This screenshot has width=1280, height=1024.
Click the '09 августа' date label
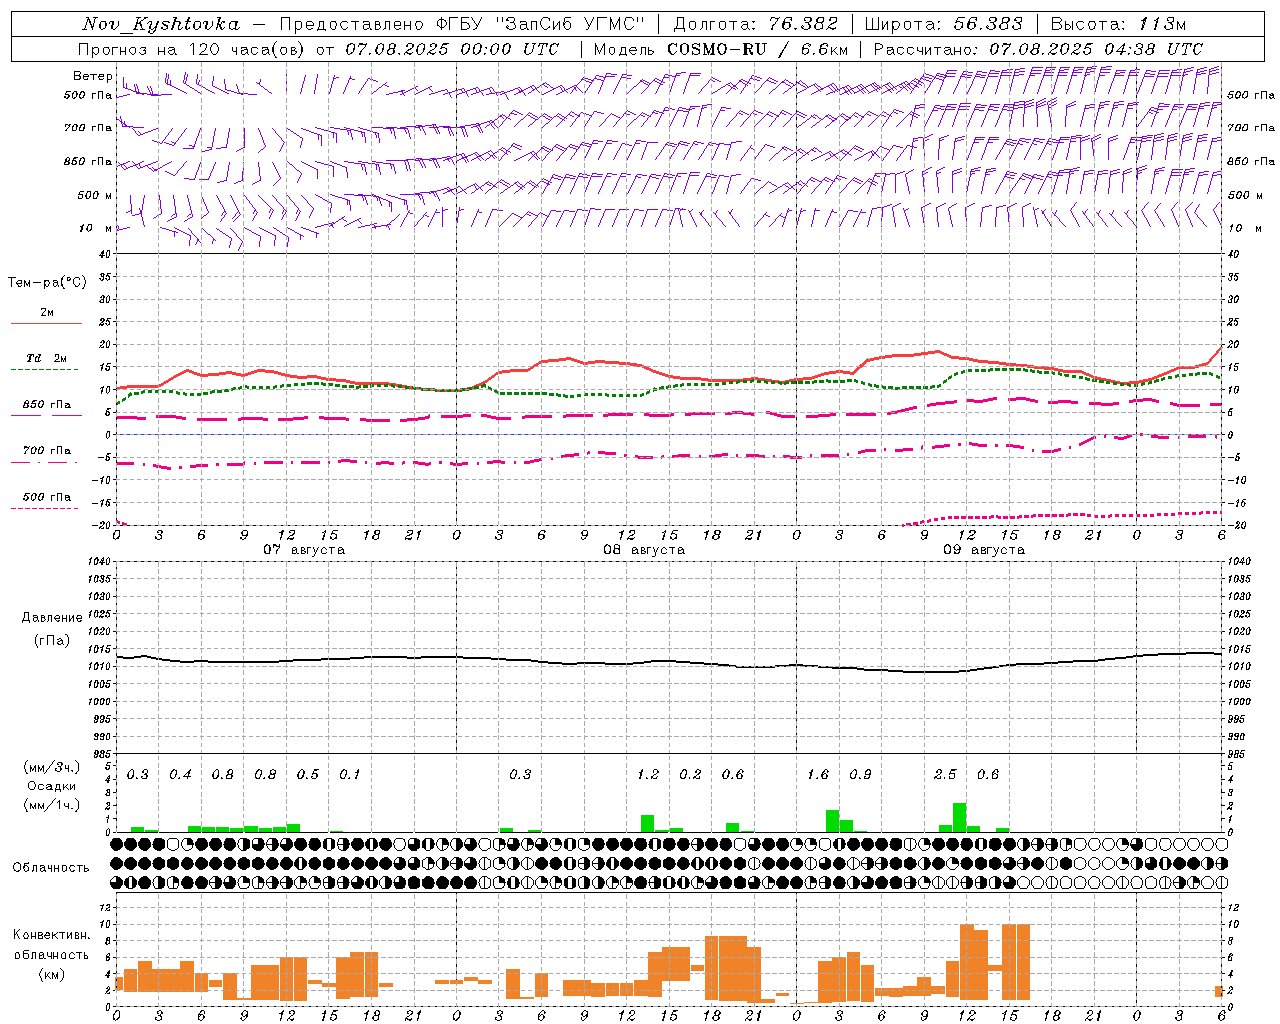[x=984, y=550]
